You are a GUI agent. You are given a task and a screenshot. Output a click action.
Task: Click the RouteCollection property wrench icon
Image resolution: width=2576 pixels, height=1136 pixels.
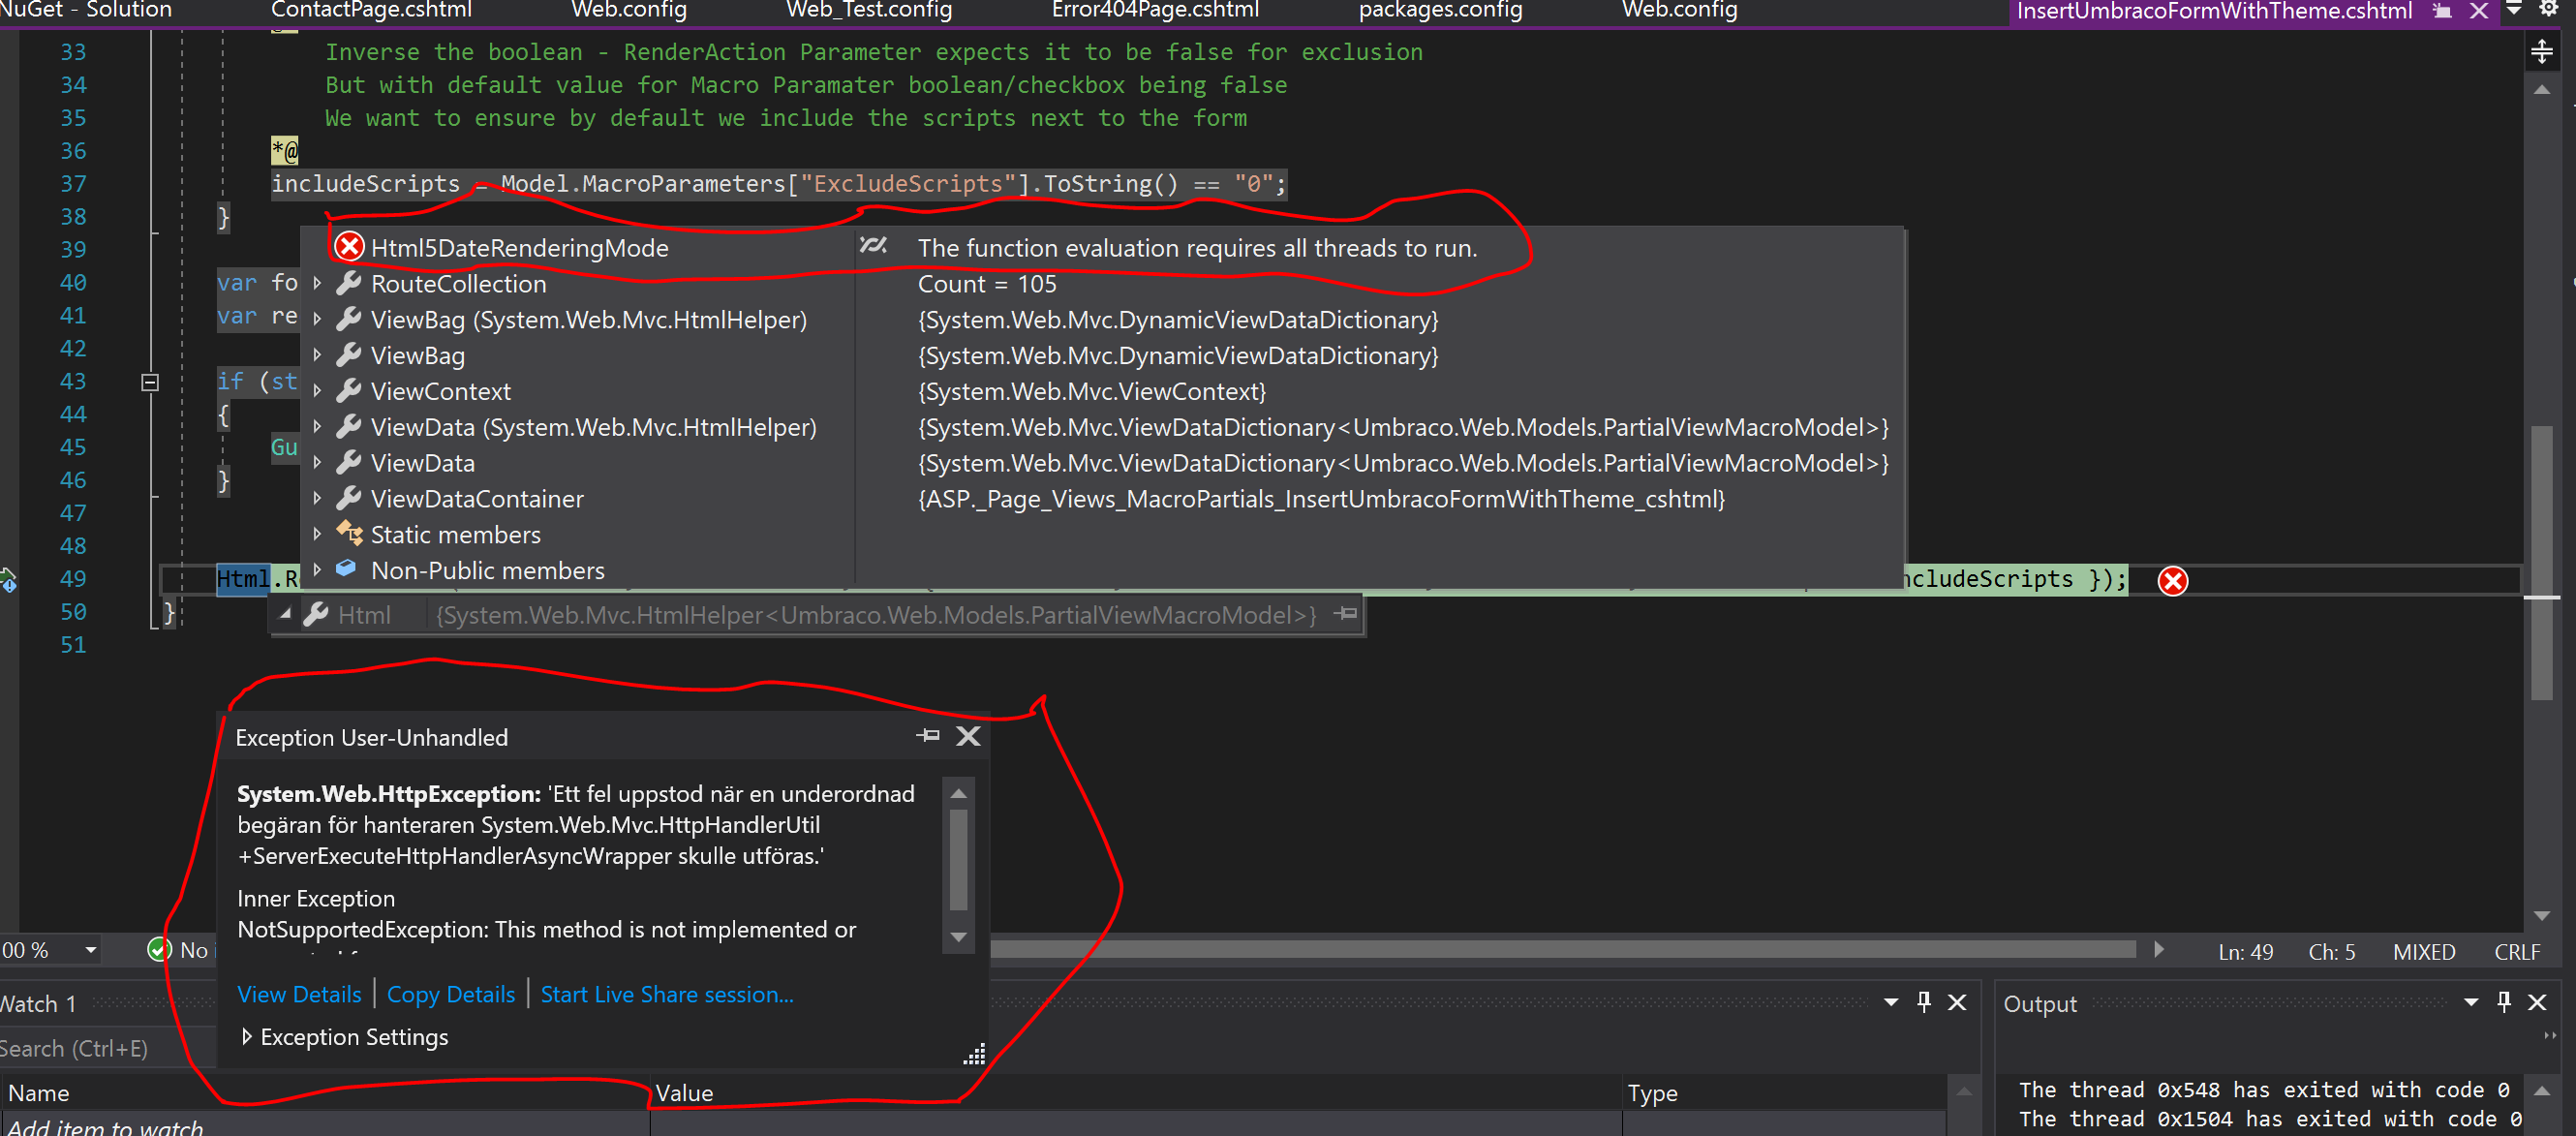(348, 283)
